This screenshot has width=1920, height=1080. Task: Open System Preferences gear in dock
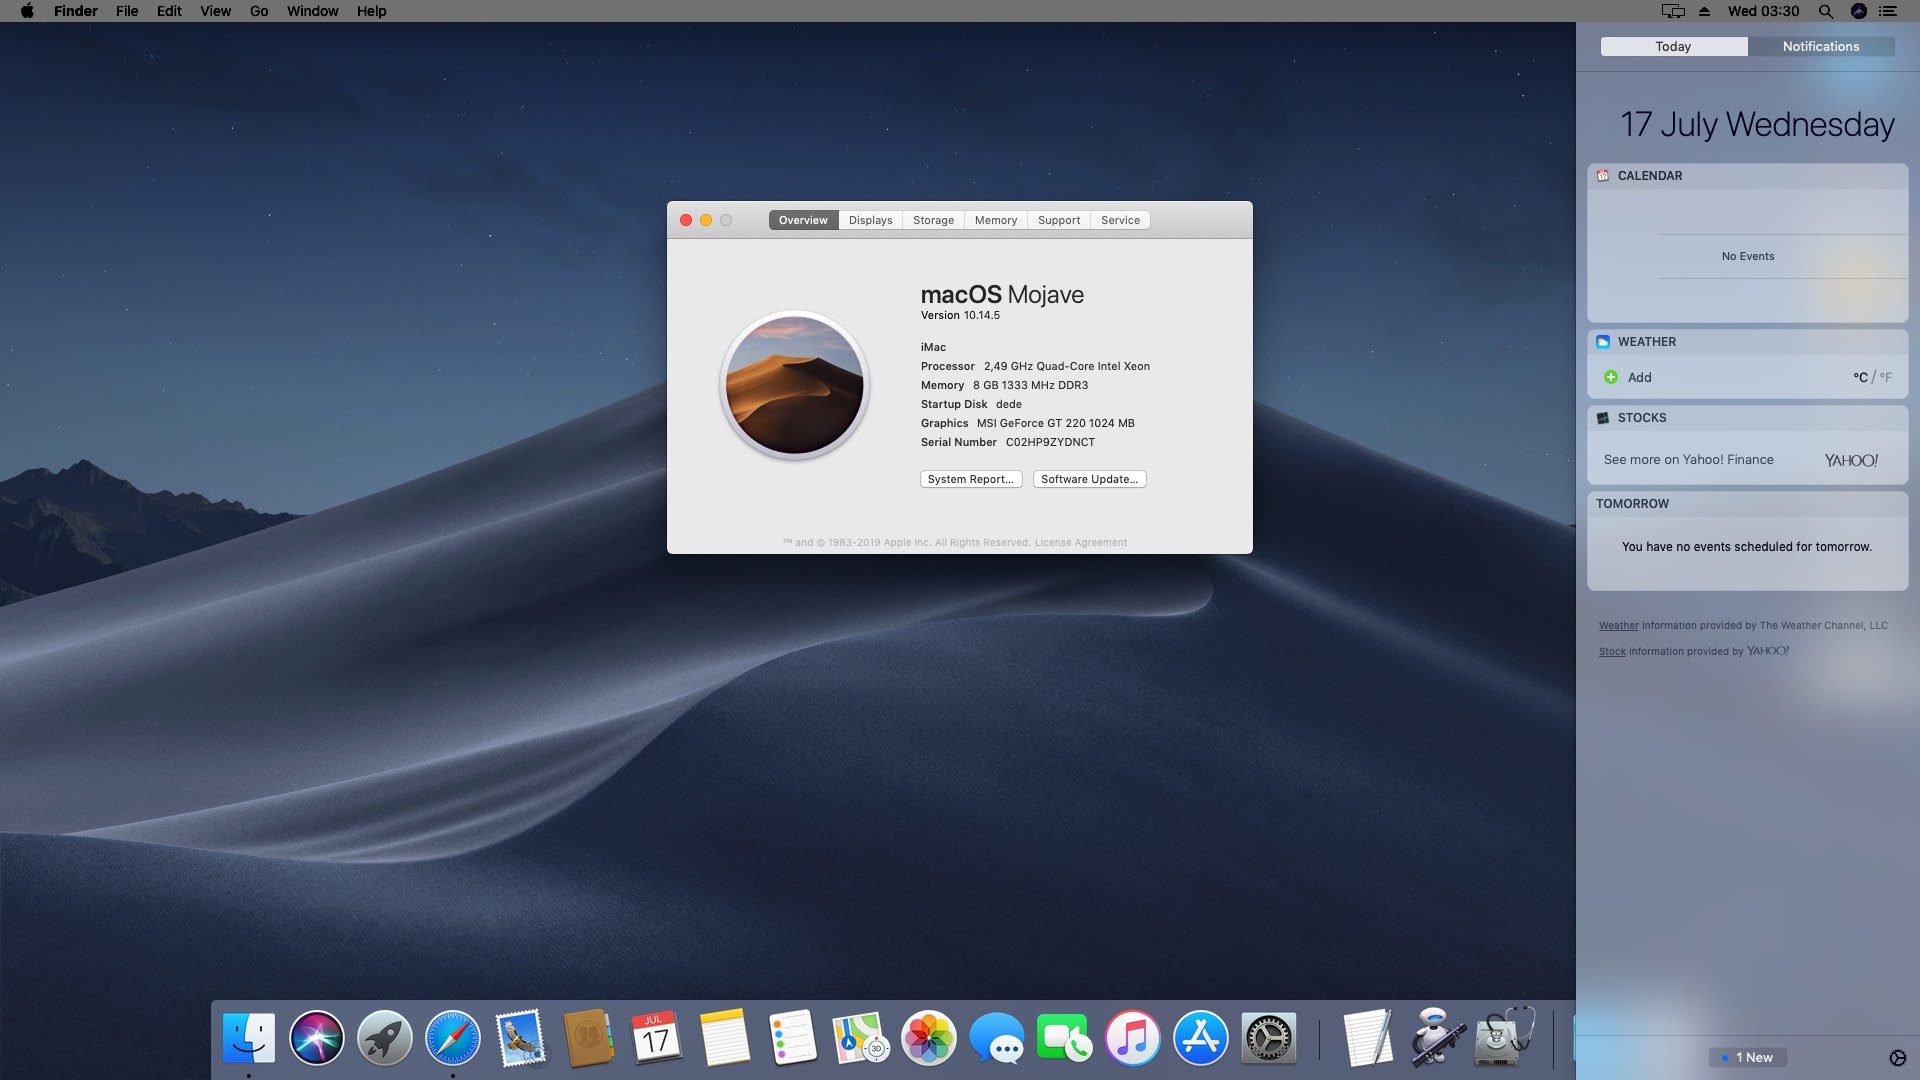[x=1268, y=1038]
